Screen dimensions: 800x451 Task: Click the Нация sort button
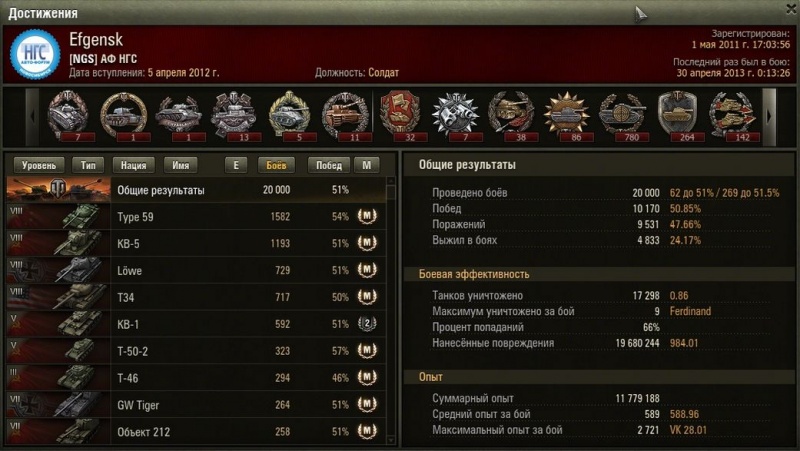tap(133, 165)
